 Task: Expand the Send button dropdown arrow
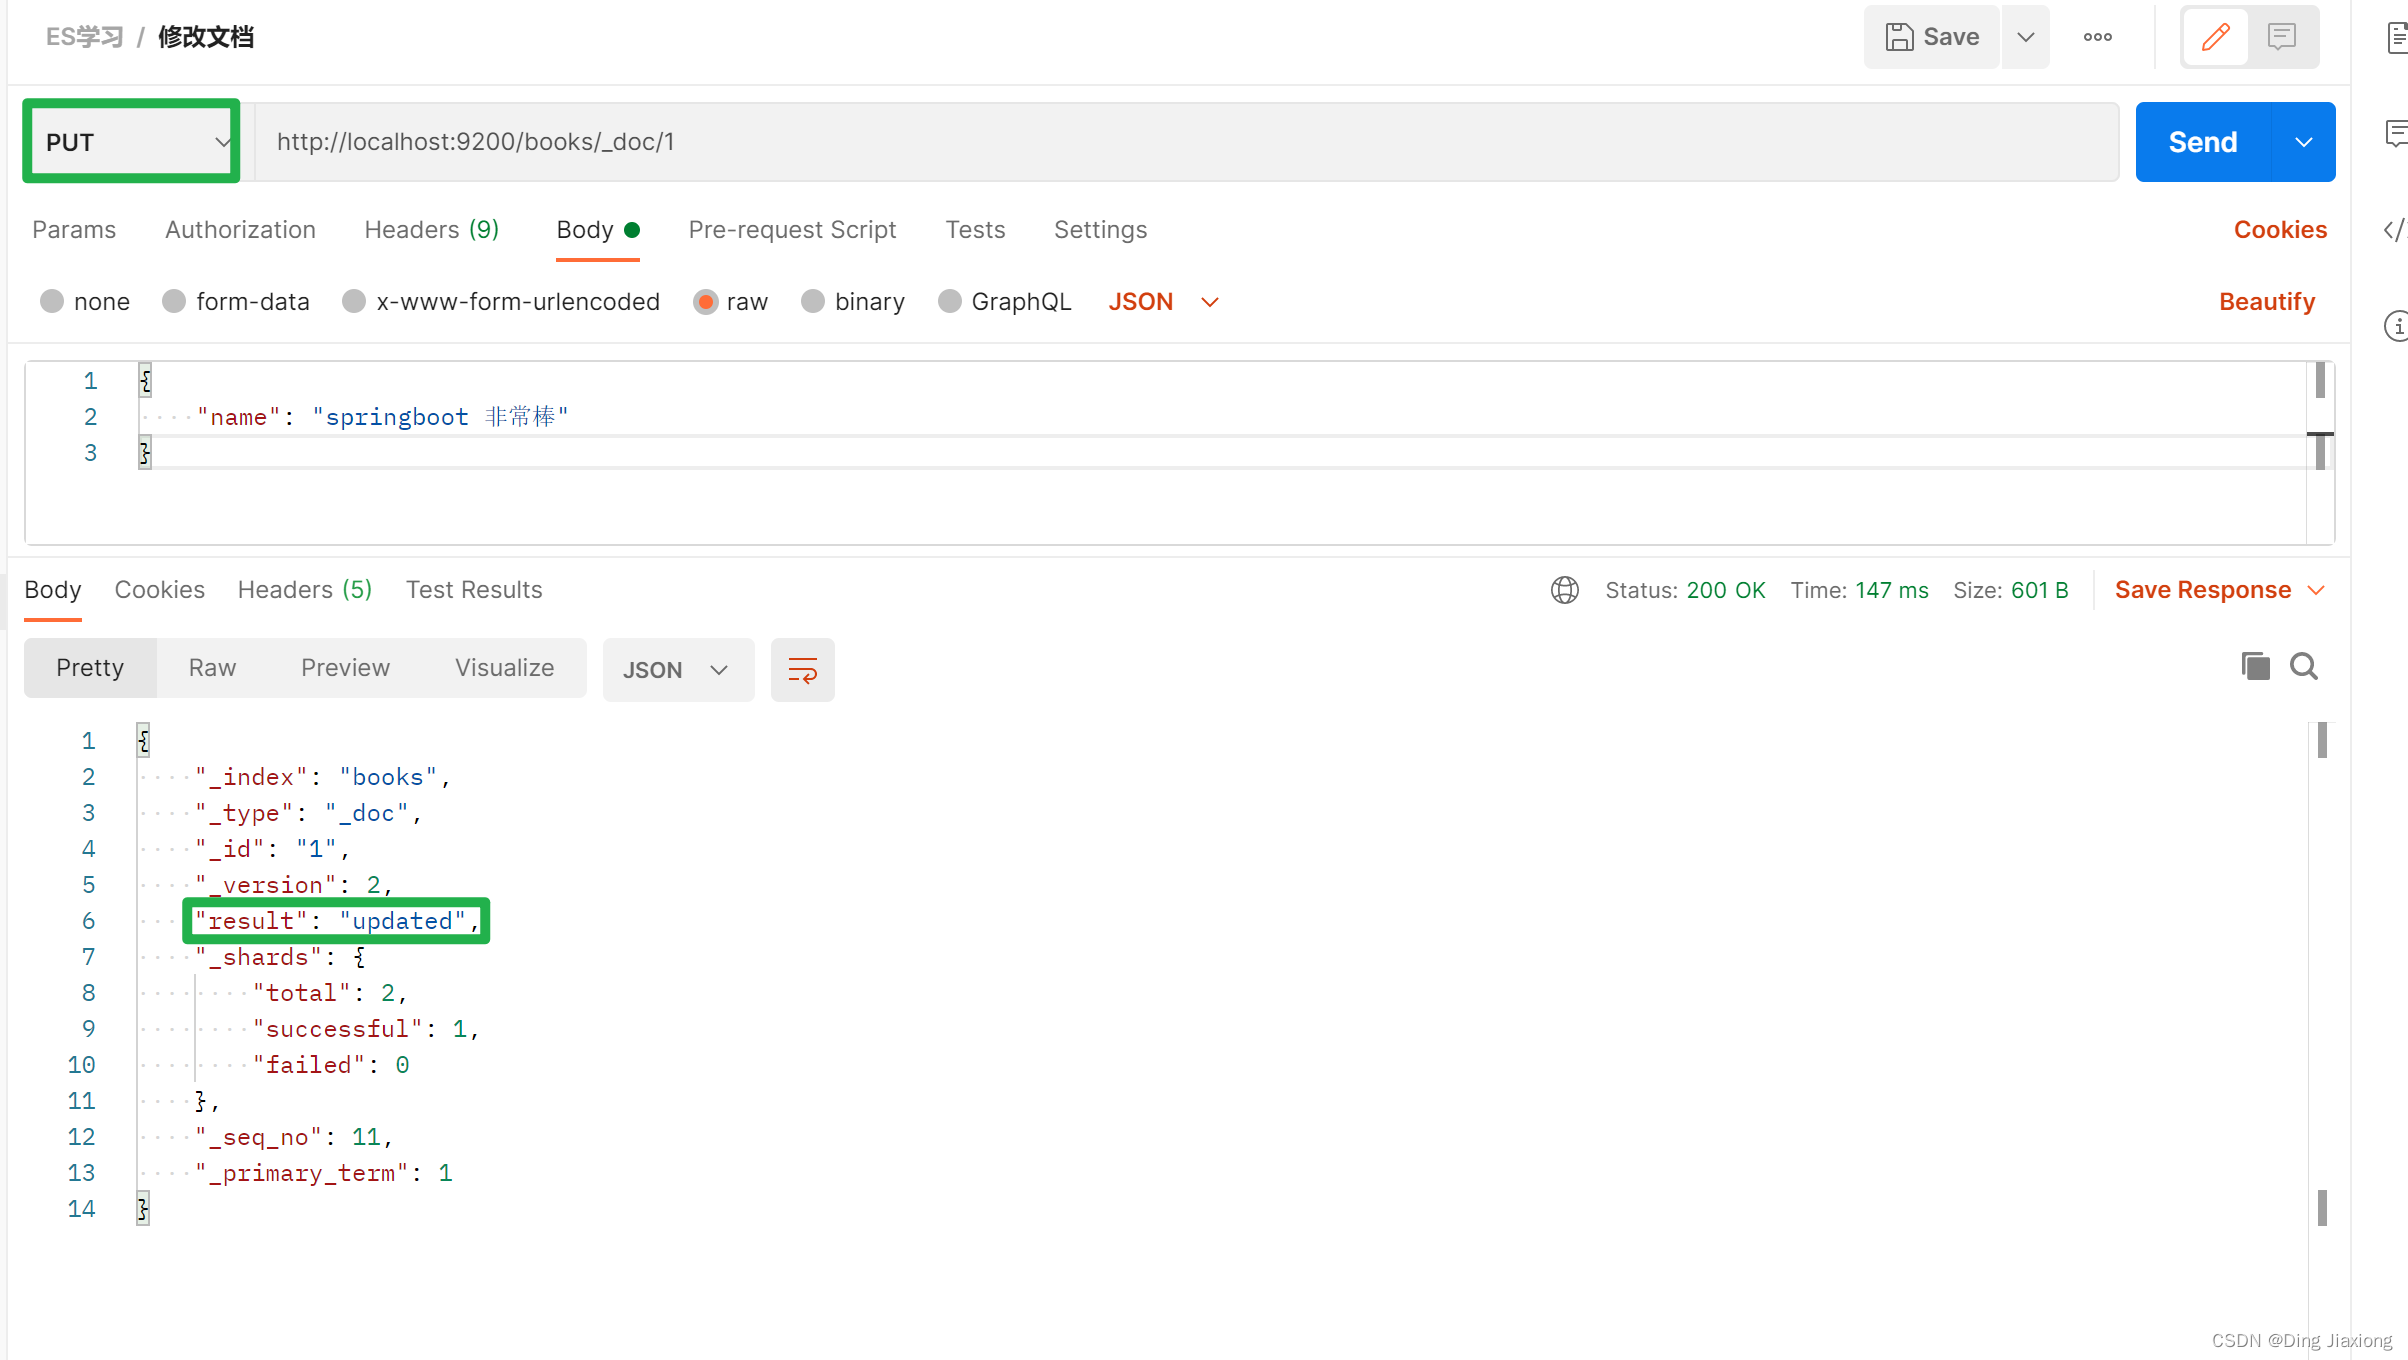tap(2304, 142)
